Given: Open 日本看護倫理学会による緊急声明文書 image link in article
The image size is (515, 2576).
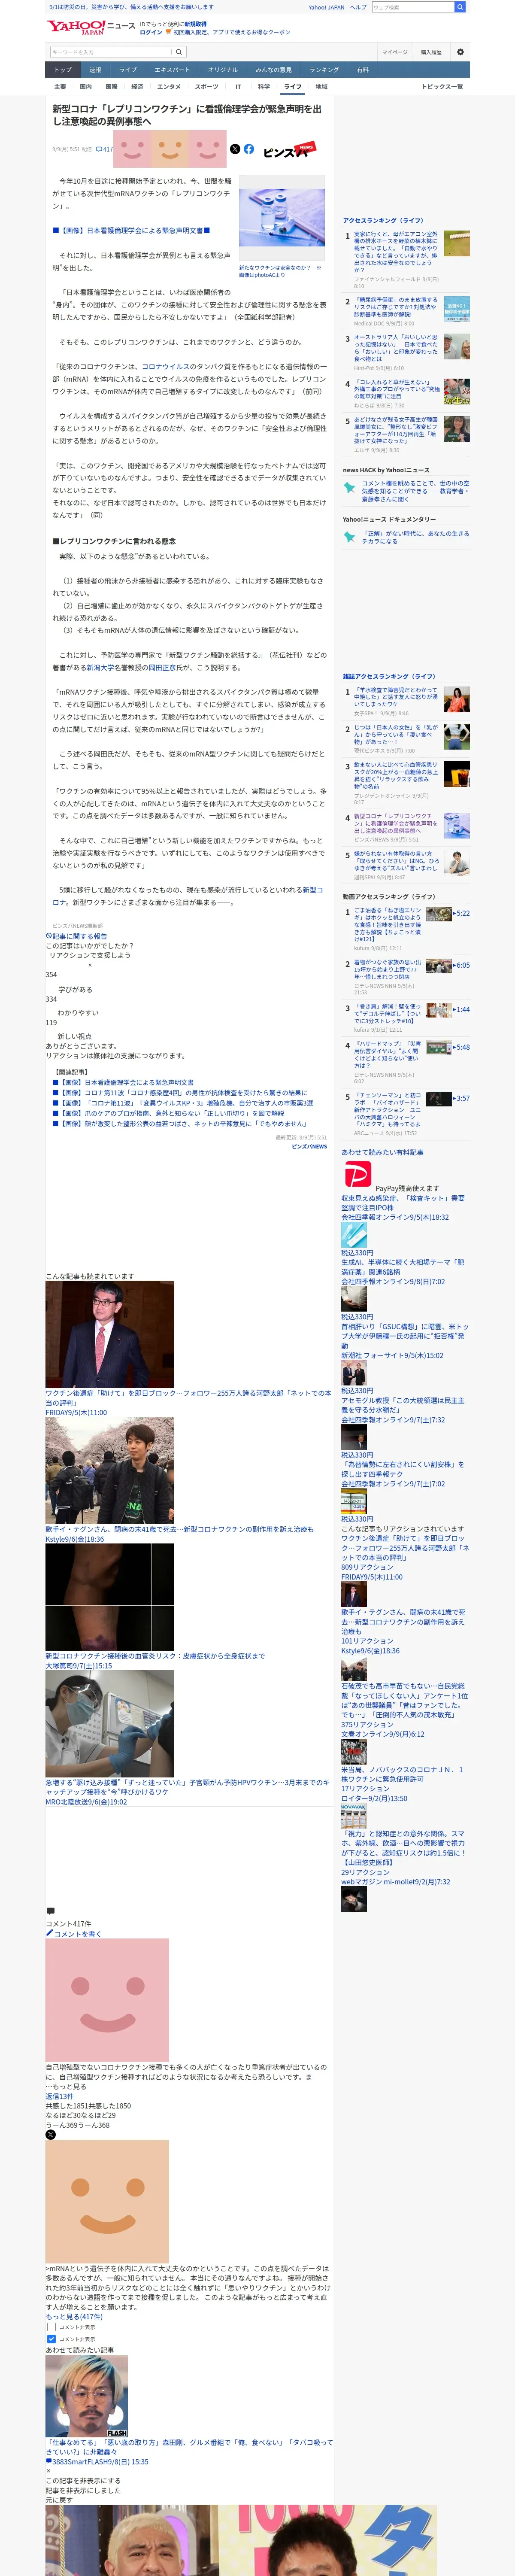Looking at the screenshot, I should click(131, 230).
